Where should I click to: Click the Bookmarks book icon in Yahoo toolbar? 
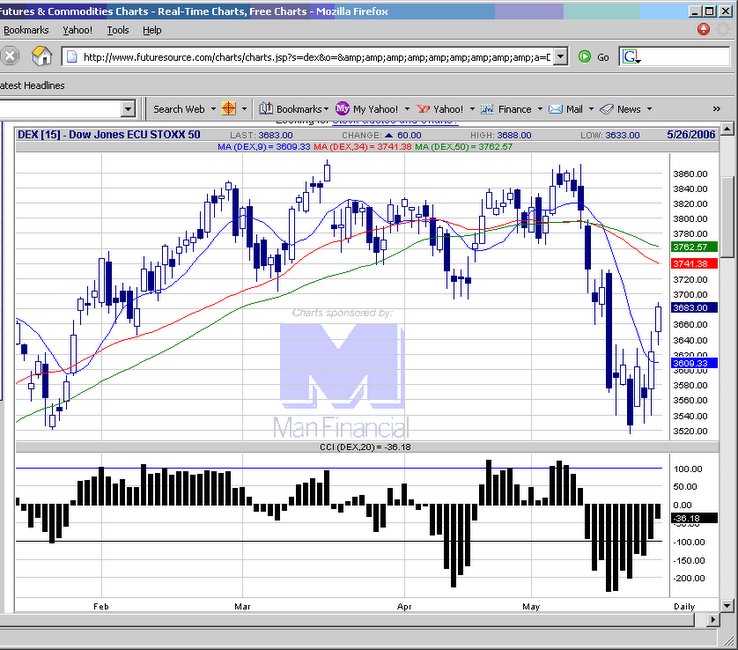(x=266, y=109)
